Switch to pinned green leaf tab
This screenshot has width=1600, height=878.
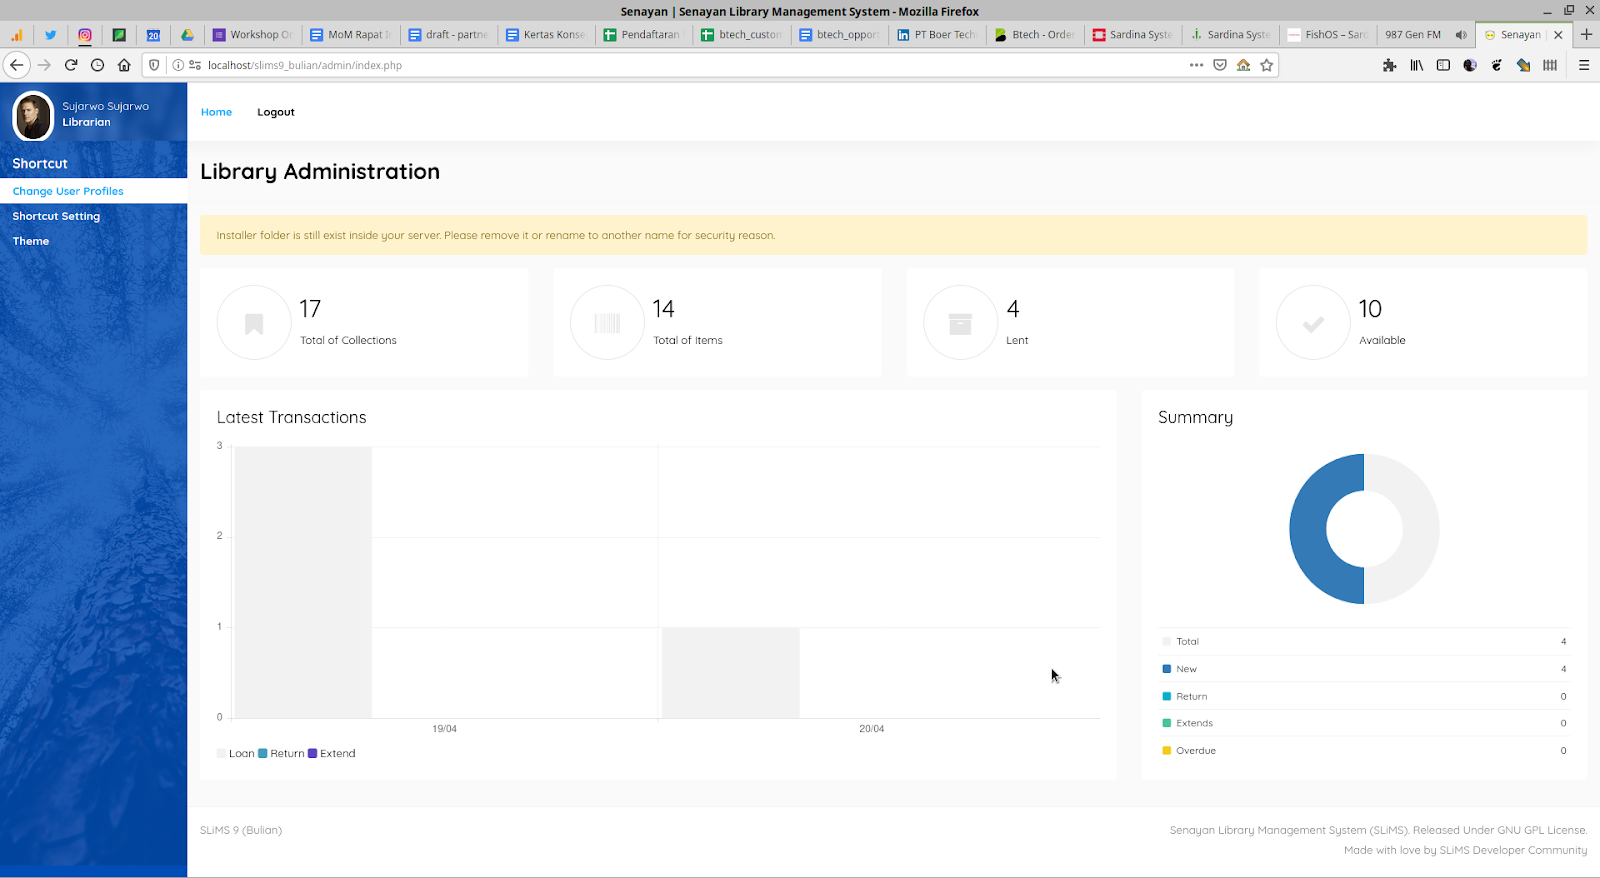(119, 34)
